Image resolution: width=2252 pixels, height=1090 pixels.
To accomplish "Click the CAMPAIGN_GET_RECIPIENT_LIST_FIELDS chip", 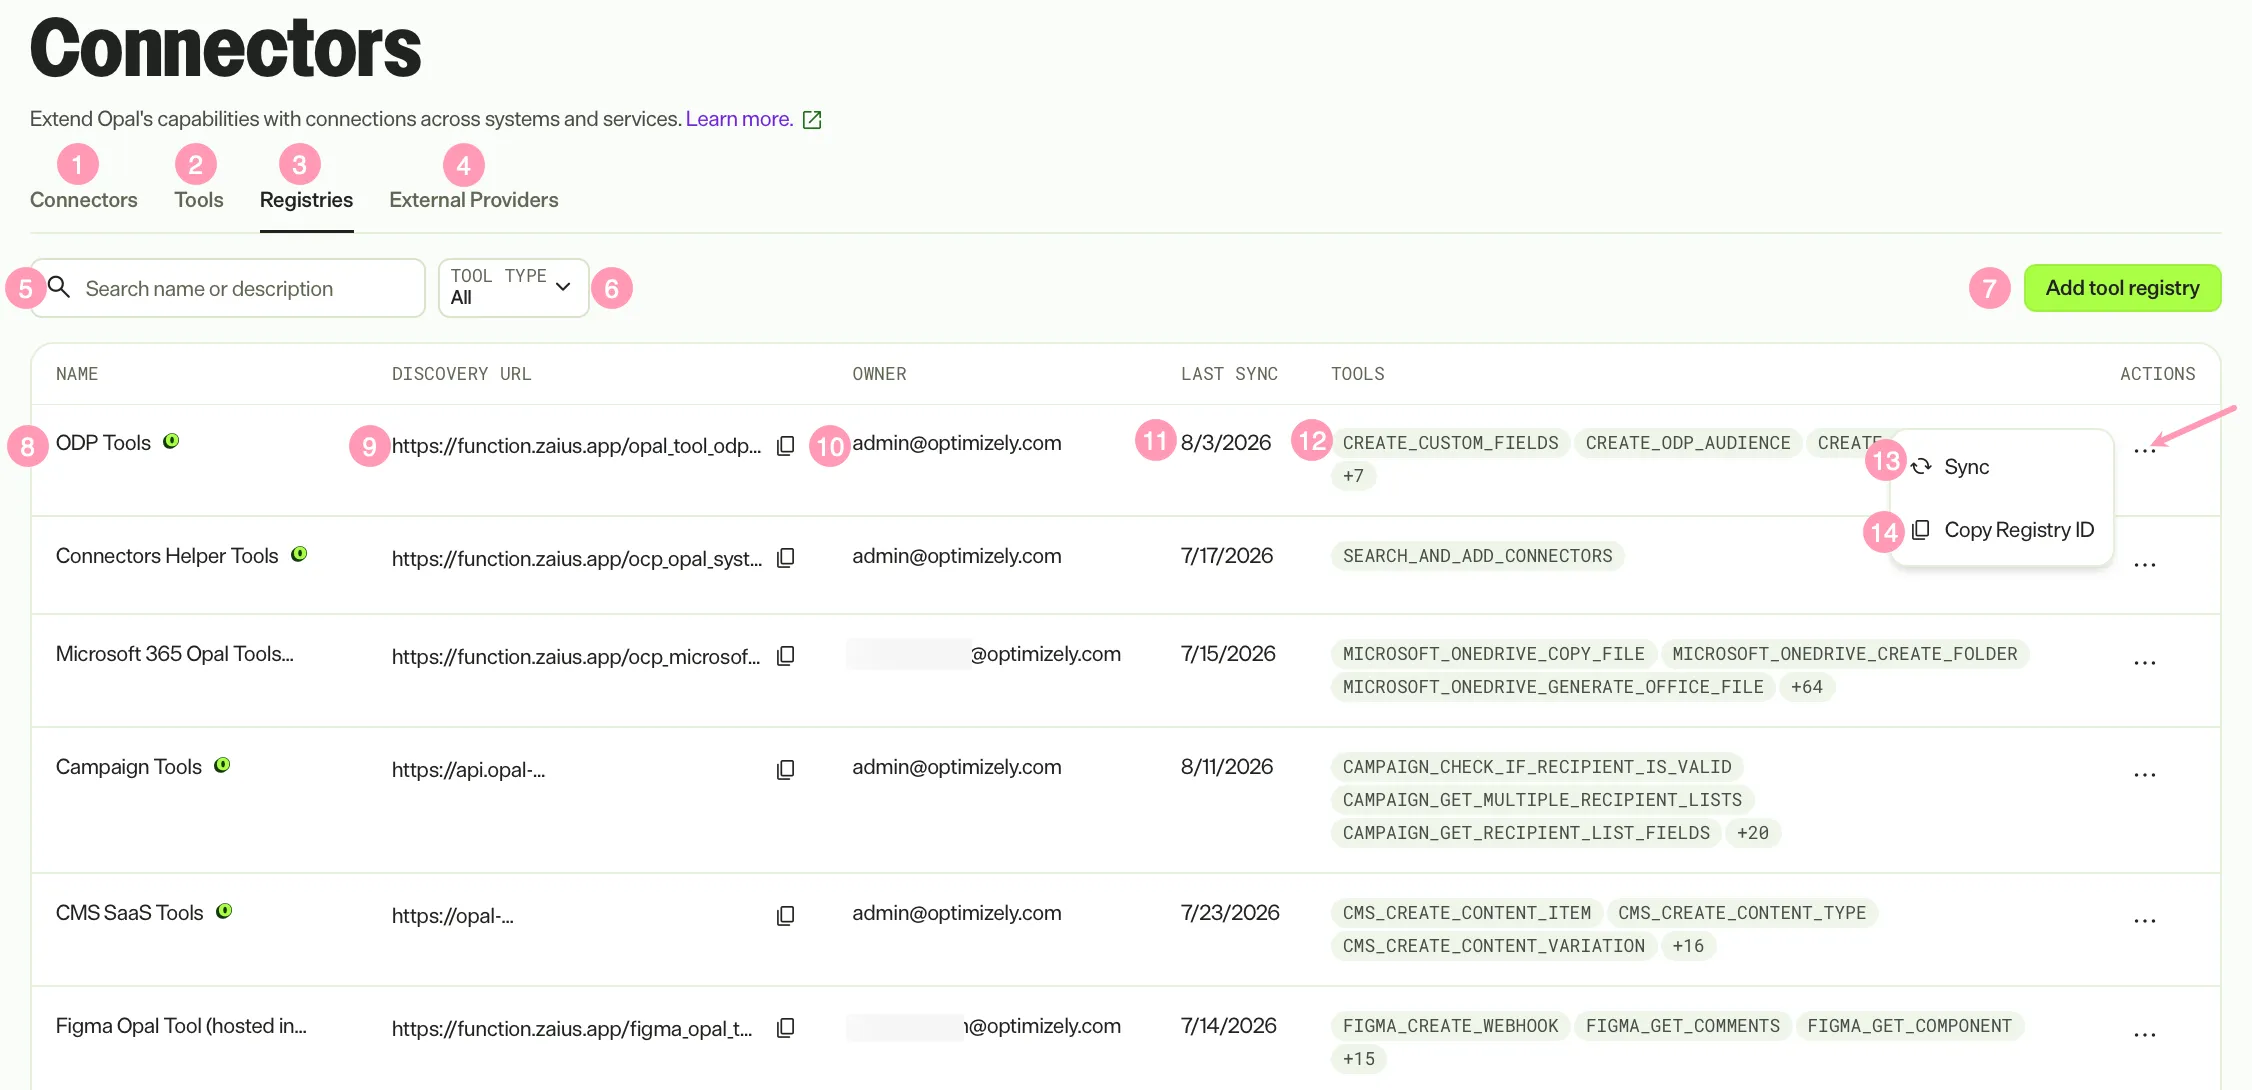I will coord(1526,833).
